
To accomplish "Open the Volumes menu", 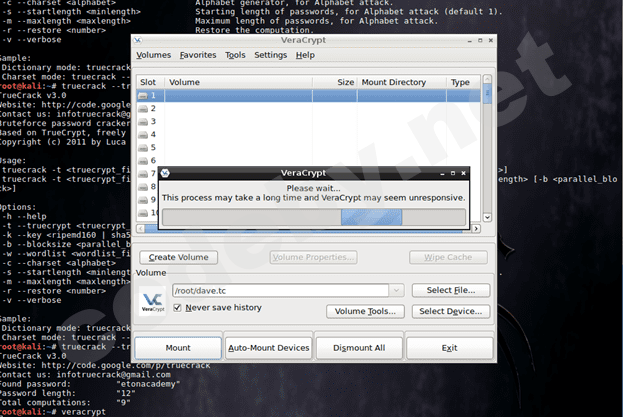I will click(153, 55).
